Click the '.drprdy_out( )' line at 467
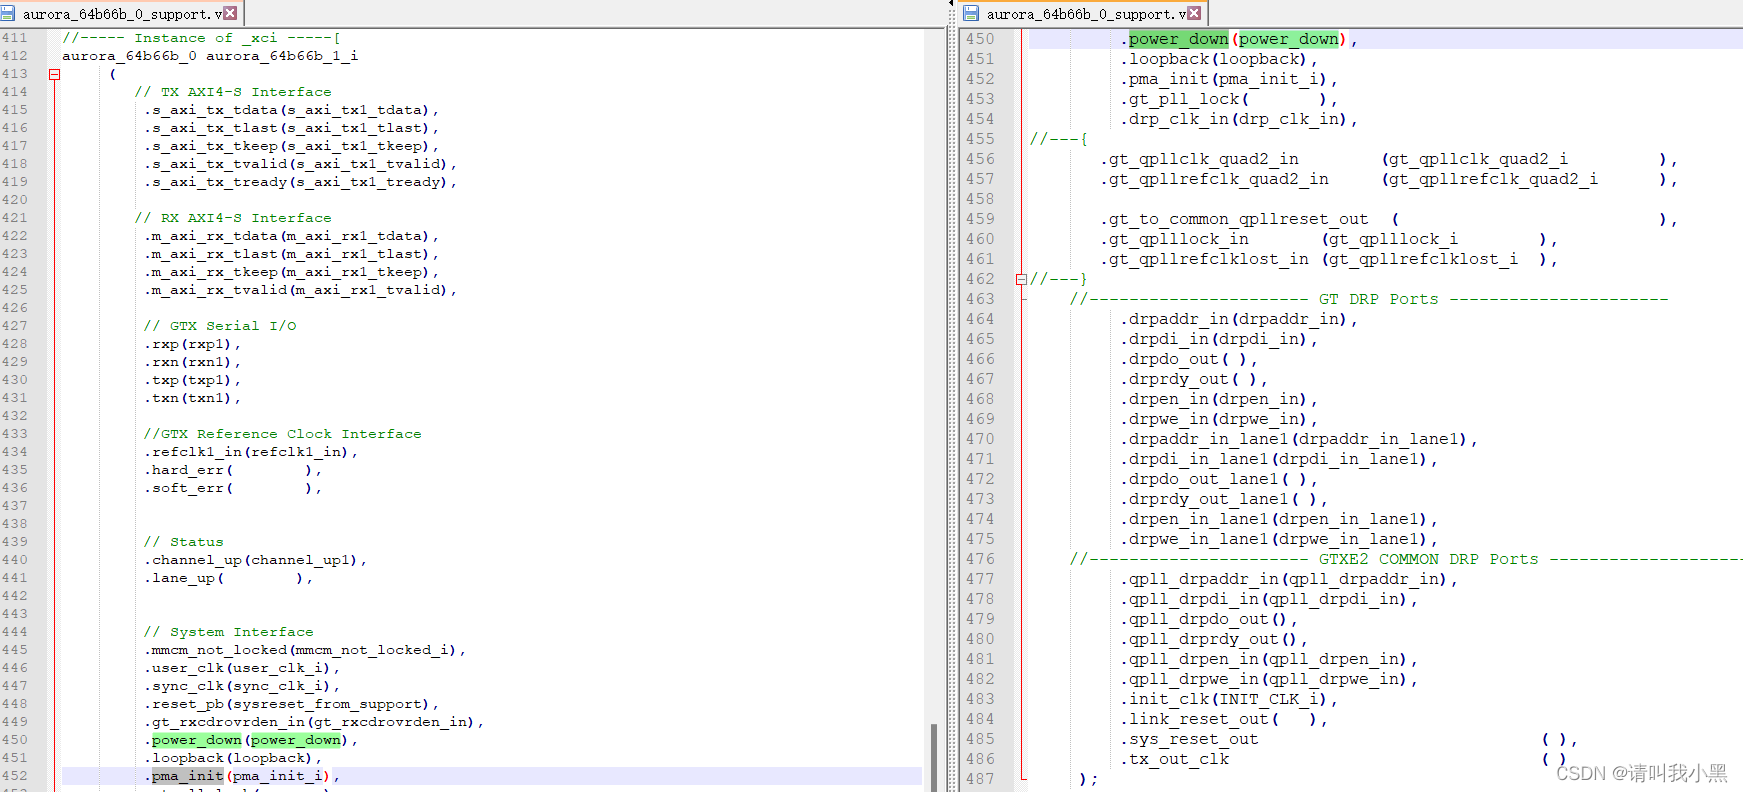This screenshot has width=1743, height=792. pos(1194,379)
